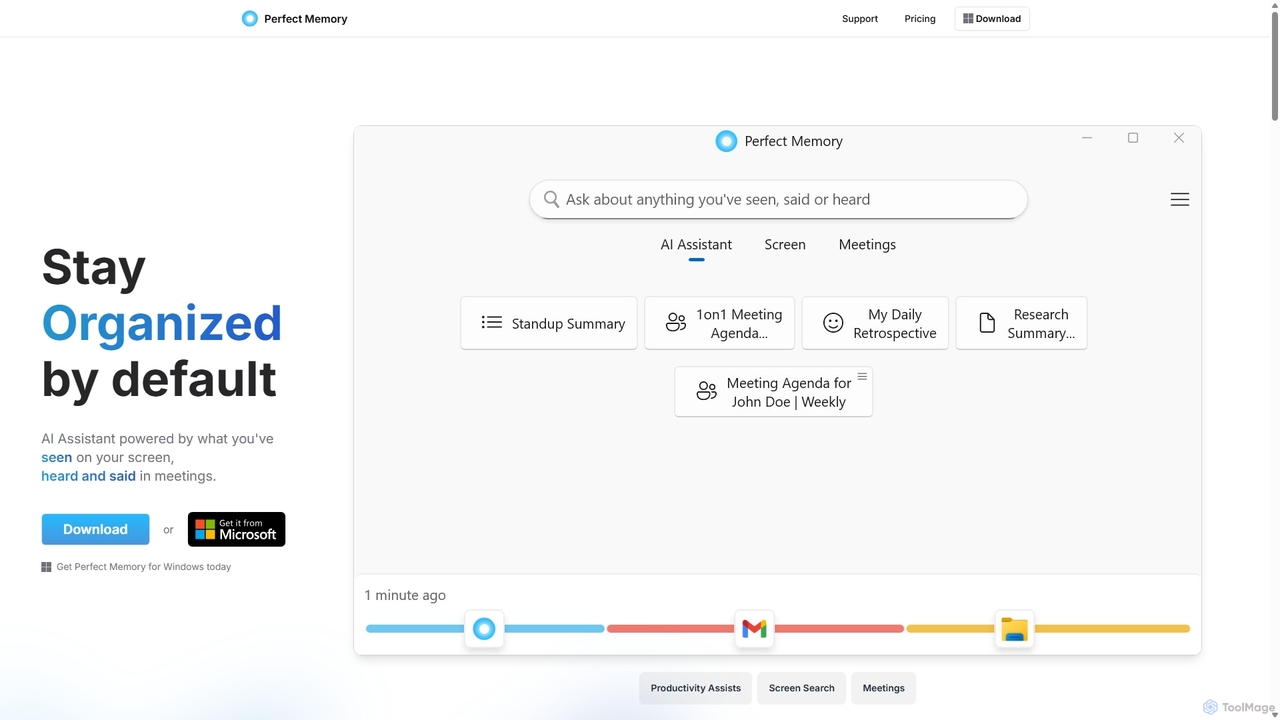
Task: Click the File Explorer marker on timeline
Action: [x=1015, y=629]
